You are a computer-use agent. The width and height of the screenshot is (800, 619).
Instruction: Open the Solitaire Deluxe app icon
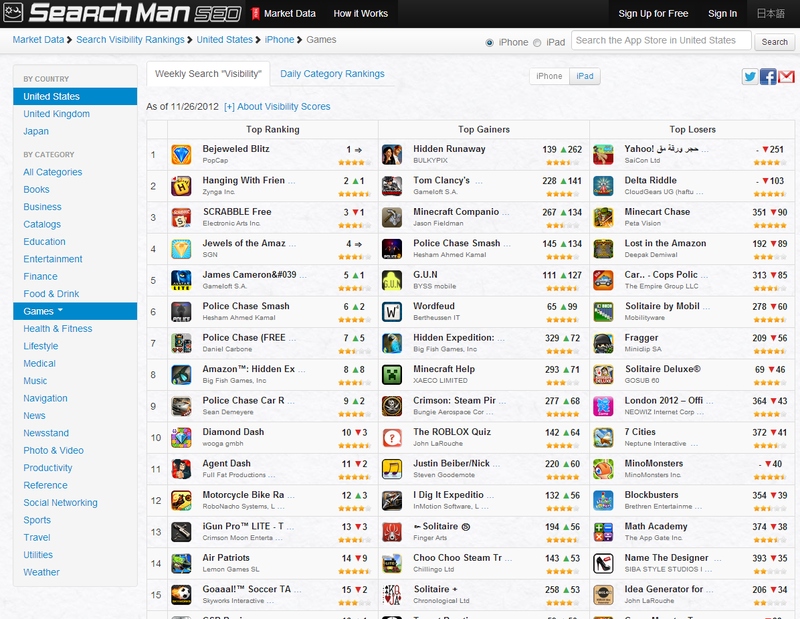coord(603,375)
